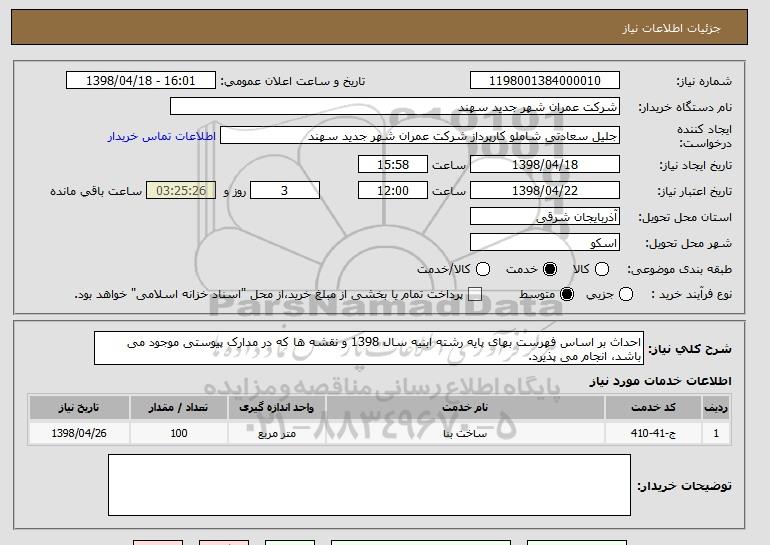The image size is (770, 545).
Task: Click service code cell ج-41-410
Action: point(653,433)
